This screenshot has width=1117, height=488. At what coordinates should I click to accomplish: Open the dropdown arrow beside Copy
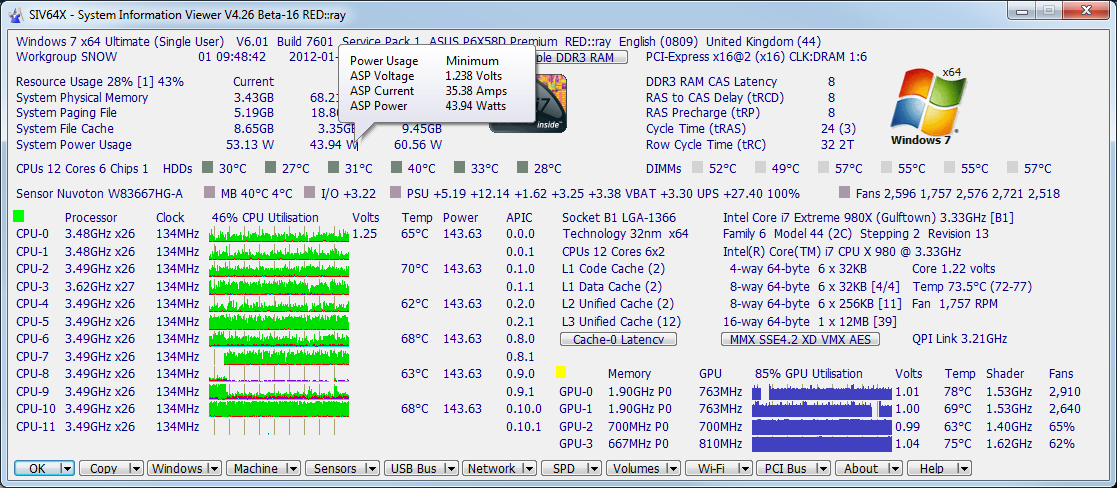tap(135, 468)
